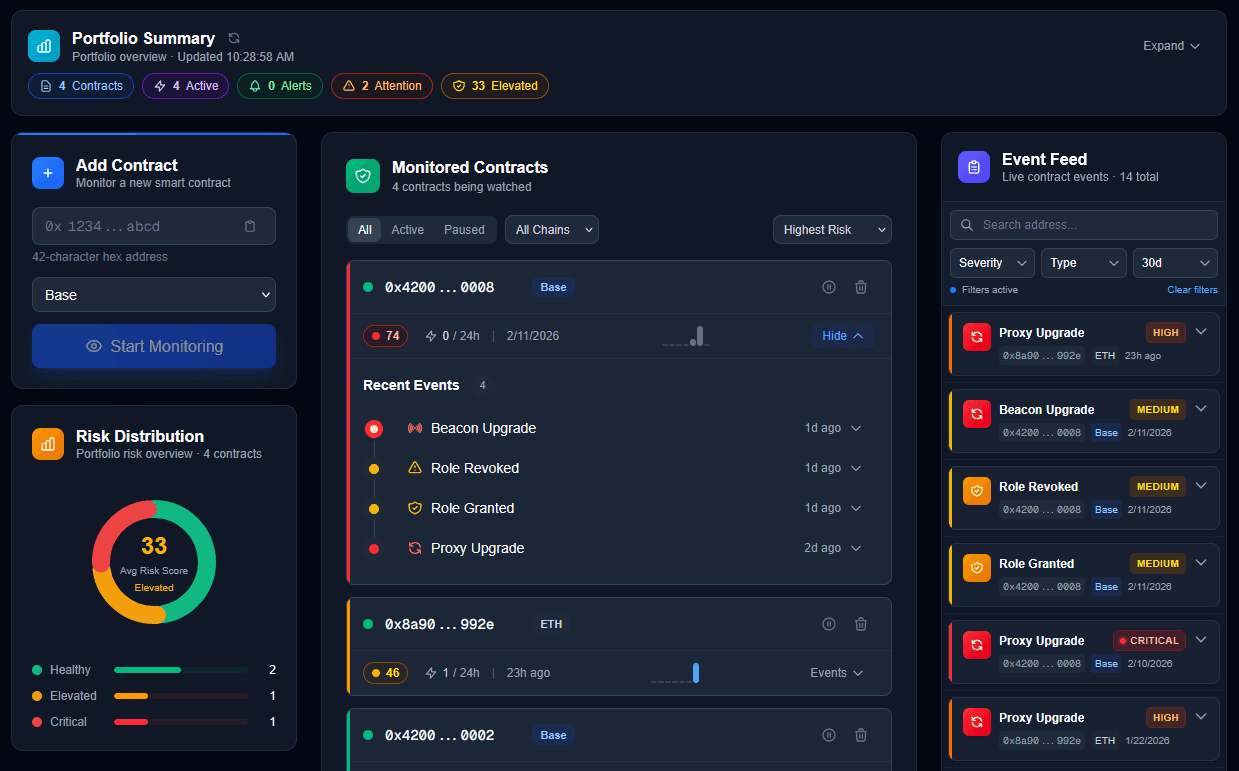Pause monitoring for contract 0x4200...0002
This screenshot has width=1239, height=771.
pyautogui.click(x=828, y=734)
